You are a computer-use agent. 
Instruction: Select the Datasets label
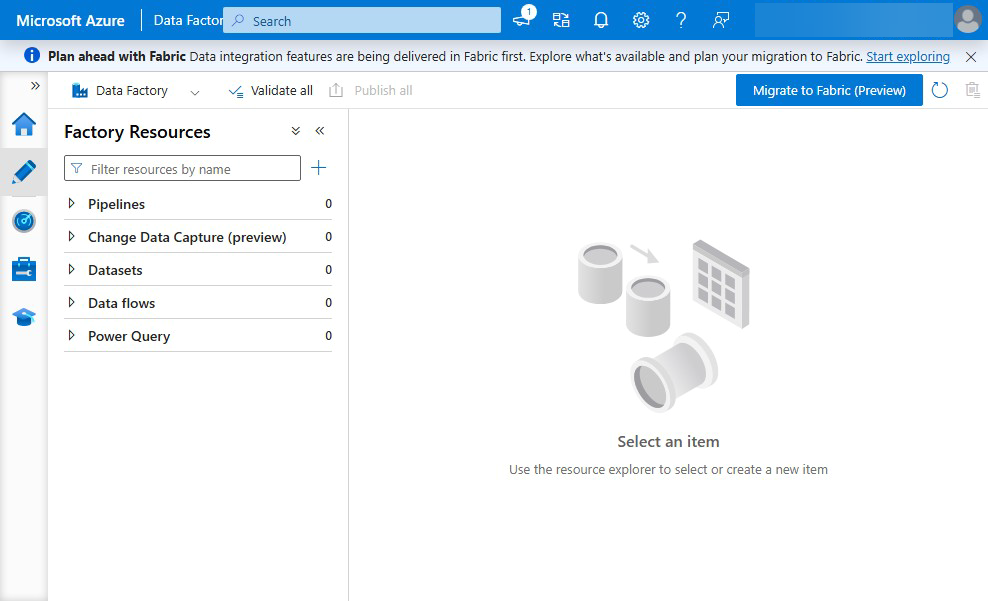coord(115,270)
